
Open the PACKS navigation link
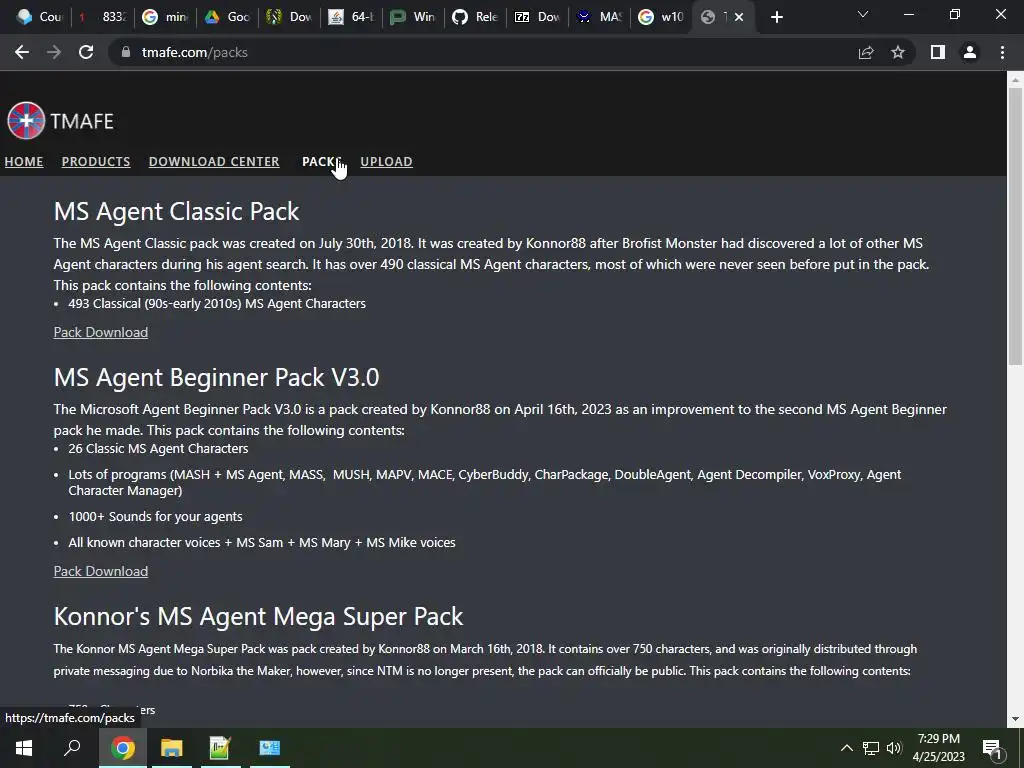coord(321,161)
